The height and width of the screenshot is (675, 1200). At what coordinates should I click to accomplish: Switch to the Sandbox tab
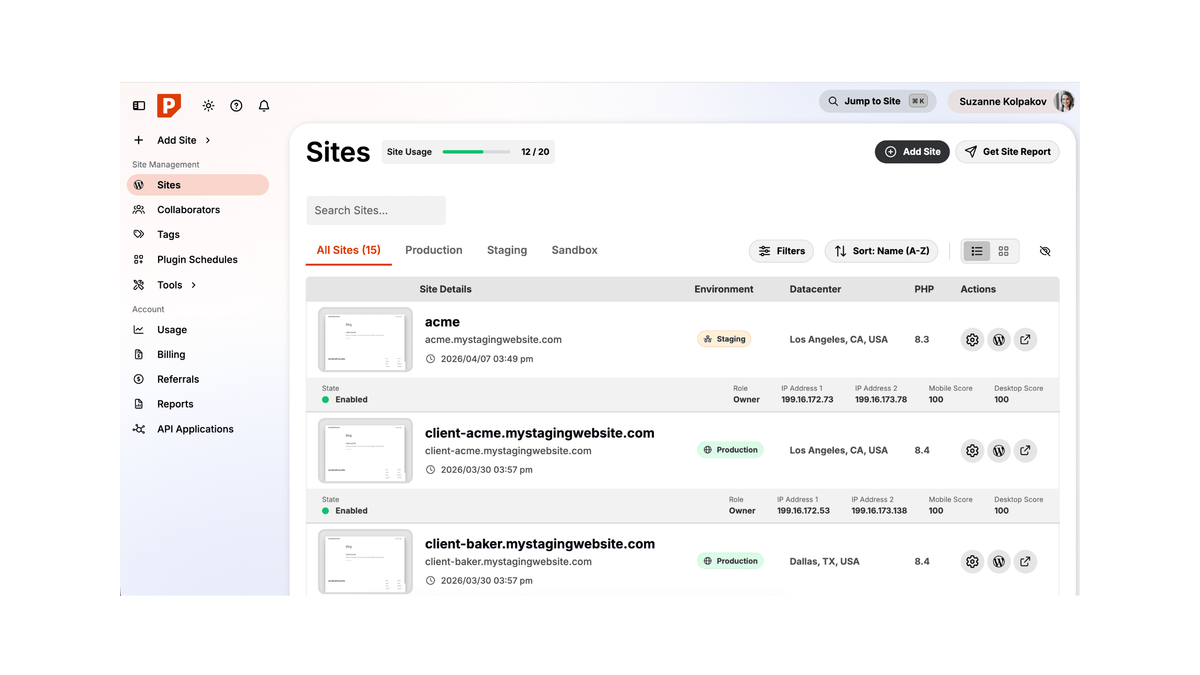click(575, 250)
